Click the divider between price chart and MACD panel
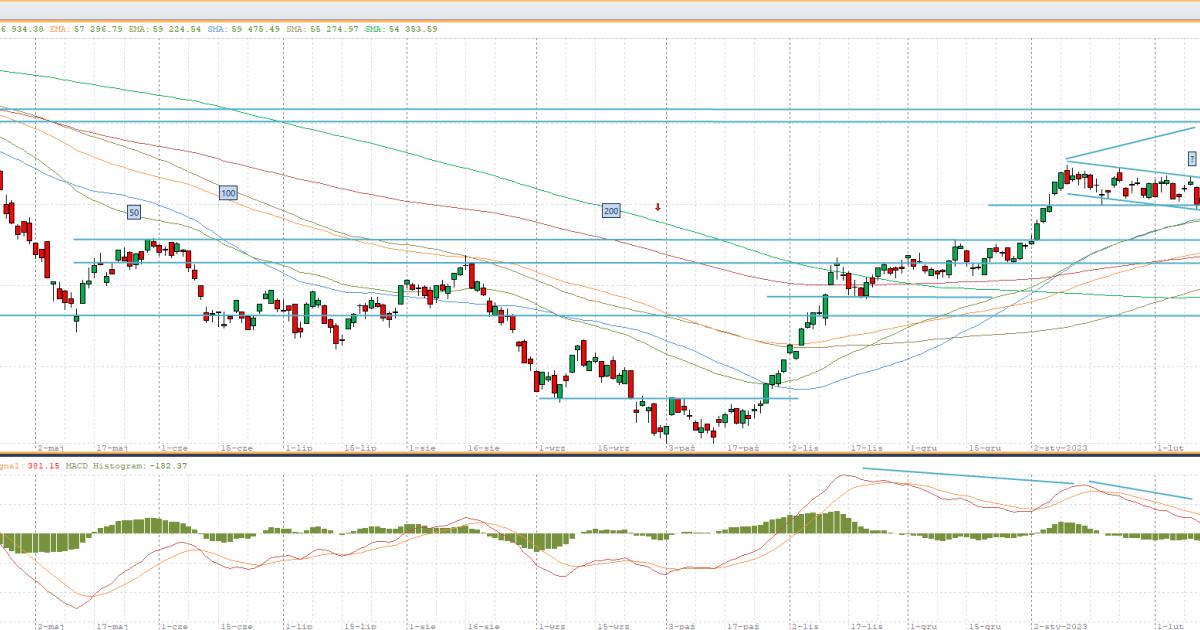 click(600, 456)
